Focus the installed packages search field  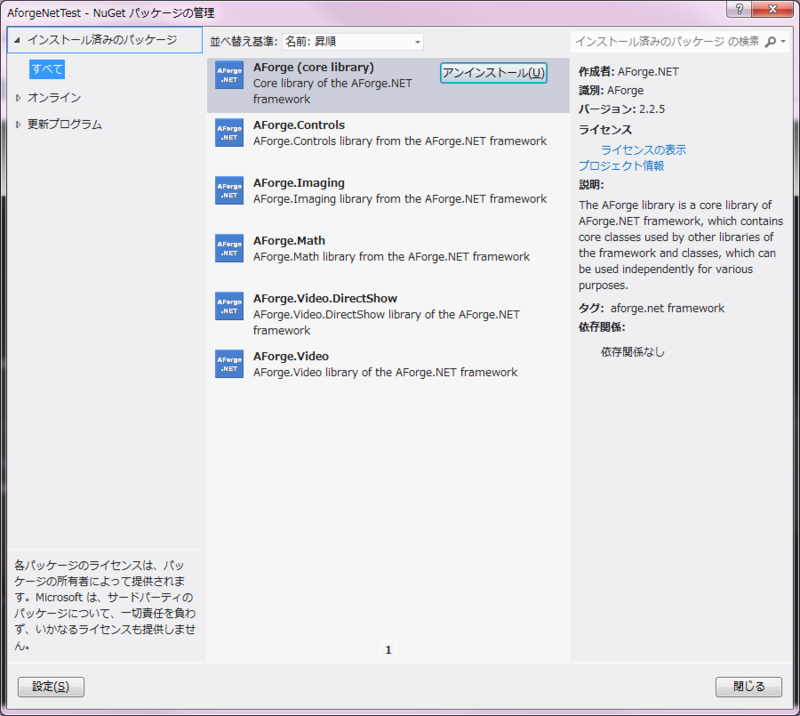click(667, 41)
